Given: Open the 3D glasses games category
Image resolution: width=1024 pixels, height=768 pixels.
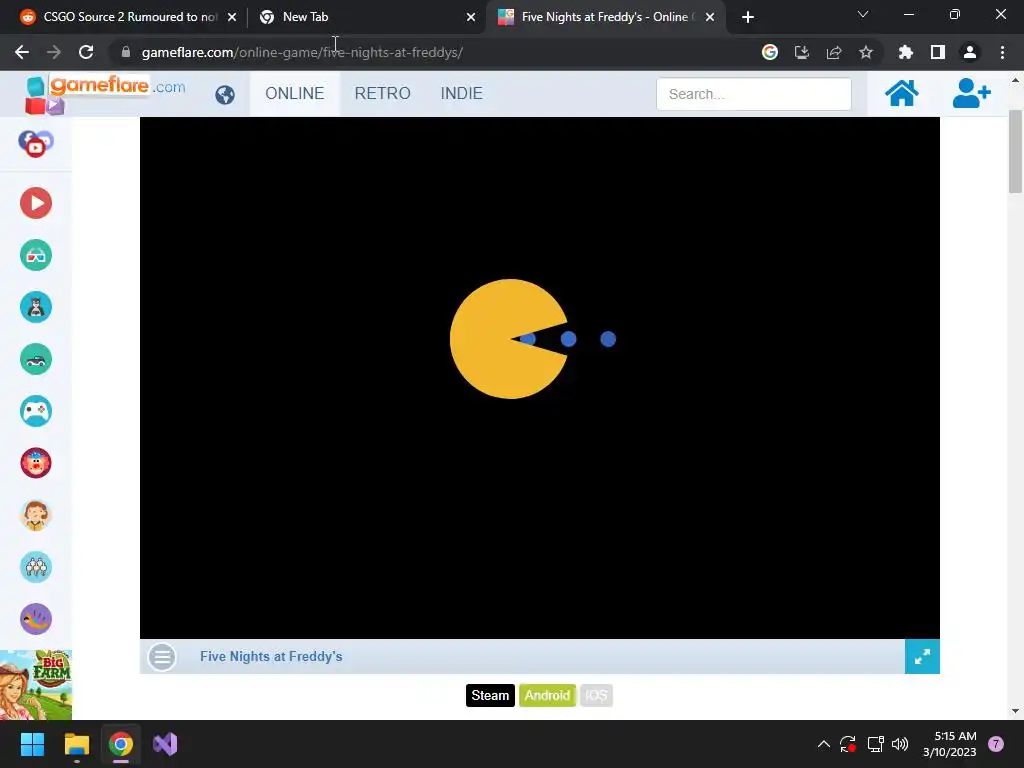Looking at the screenshot, I should click(36, 255).
